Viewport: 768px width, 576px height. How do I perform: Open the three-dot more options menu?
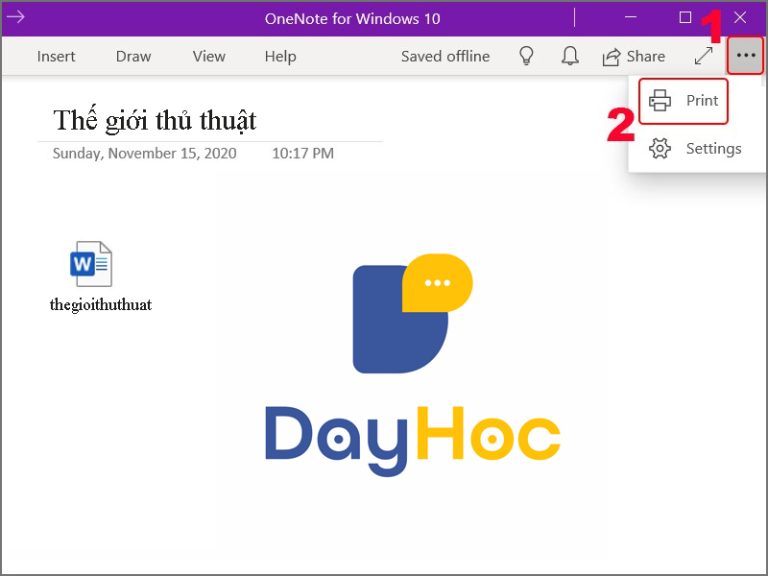click(745, 55)
